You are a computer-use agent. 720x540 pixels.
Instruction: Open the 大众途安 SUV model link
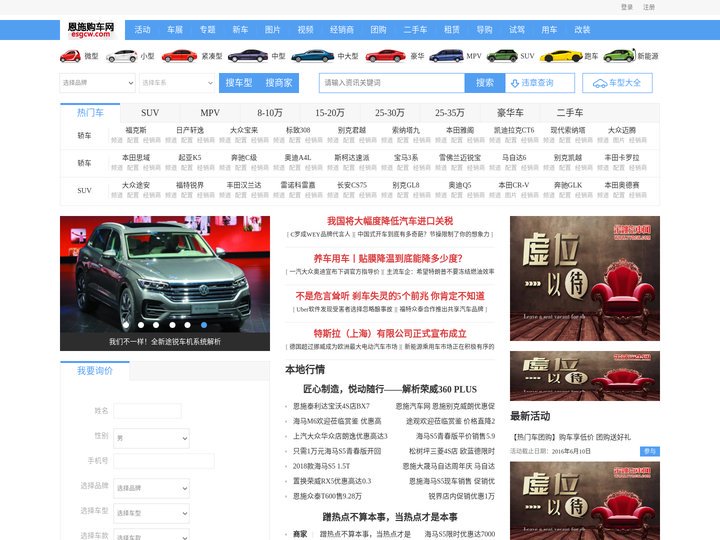tap(136, 185)
